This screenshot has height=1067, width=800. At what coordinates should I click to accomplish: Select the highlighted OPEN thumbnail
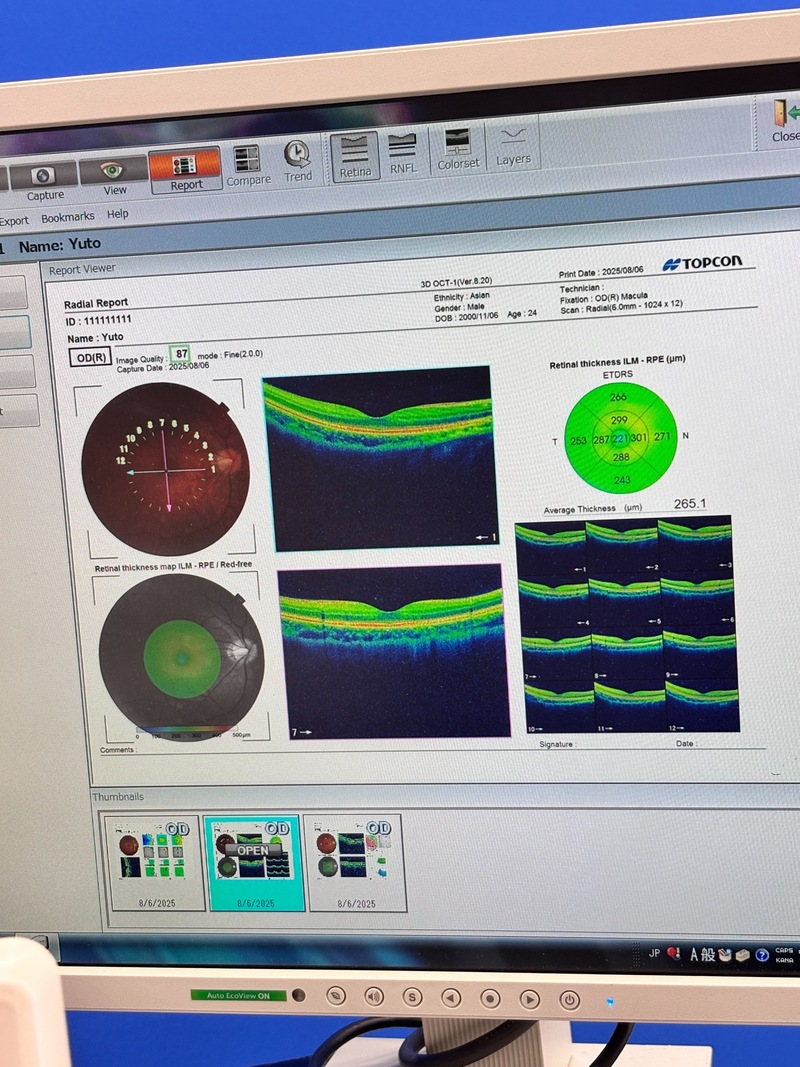(x=254, y=860)
